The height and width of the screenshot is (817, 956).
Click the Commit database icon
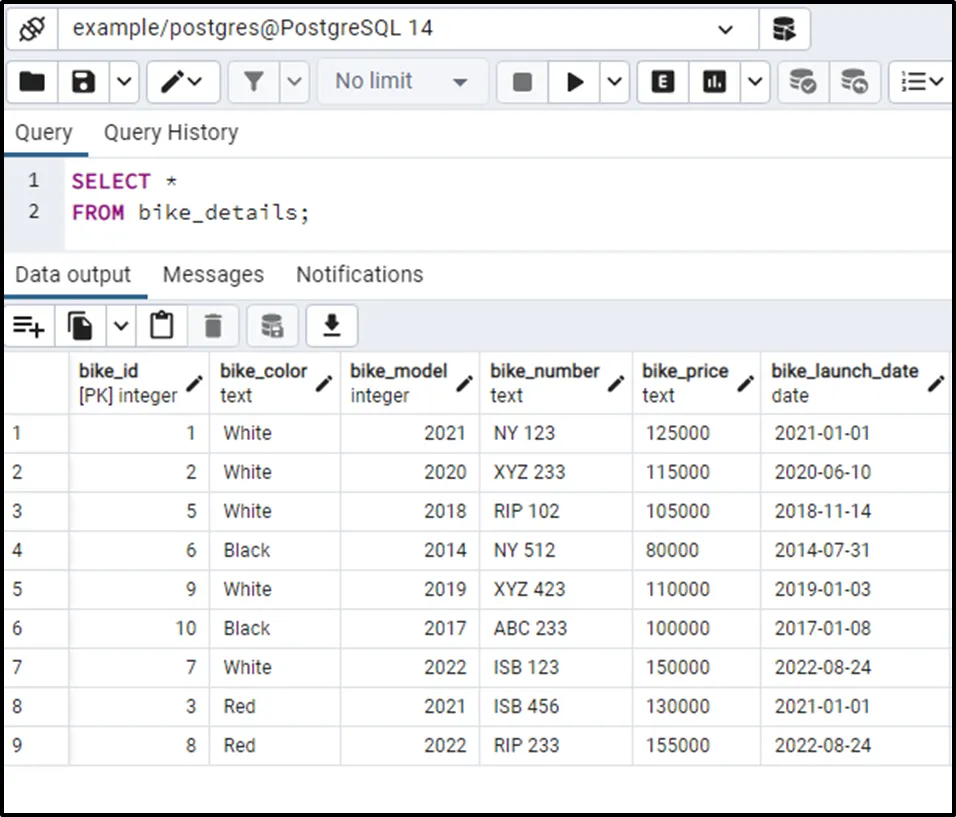tap(802, 82)
